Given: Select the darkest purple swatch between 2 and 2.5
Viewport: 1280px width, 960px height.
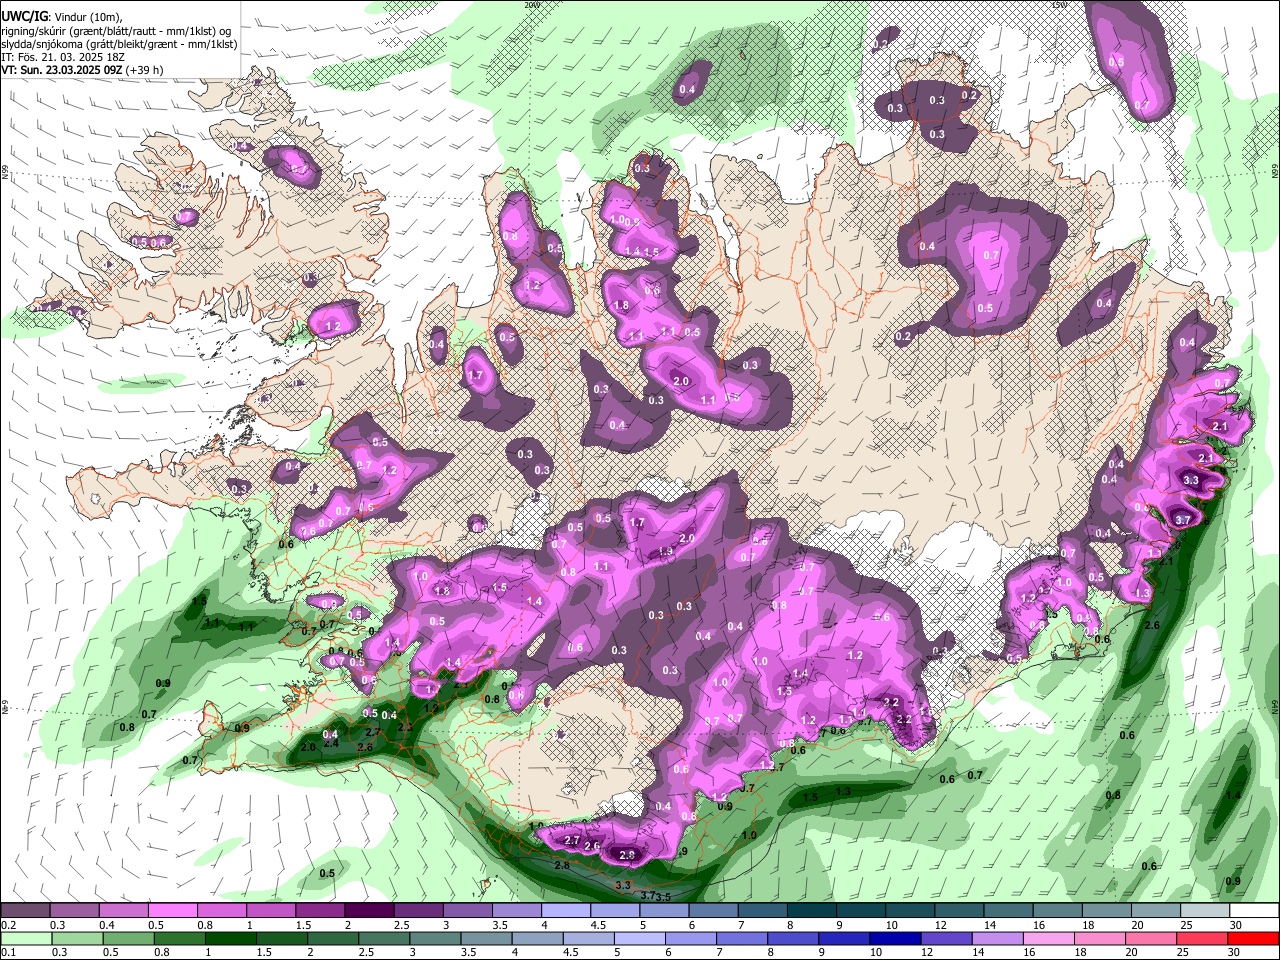Looking at the screenshot, I should [x=369, y=910].
